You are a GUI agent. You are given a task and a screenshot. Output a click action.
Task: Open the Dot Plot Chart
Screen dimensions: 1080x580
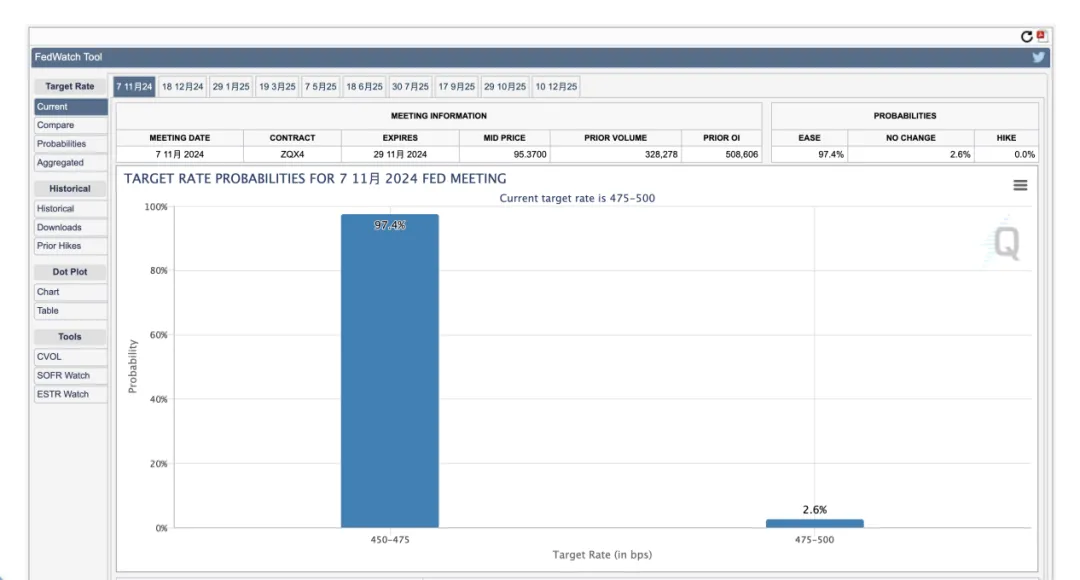coord(71,292)
